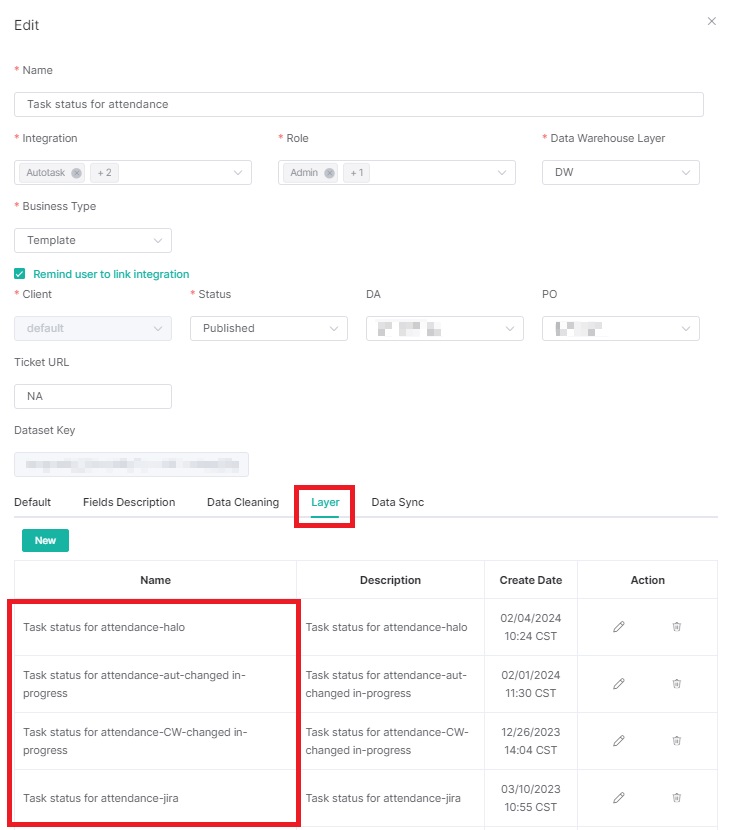Click the New button to add a layer
The width and height of the screenshot is (733, 830).
(x=44, y=539)
